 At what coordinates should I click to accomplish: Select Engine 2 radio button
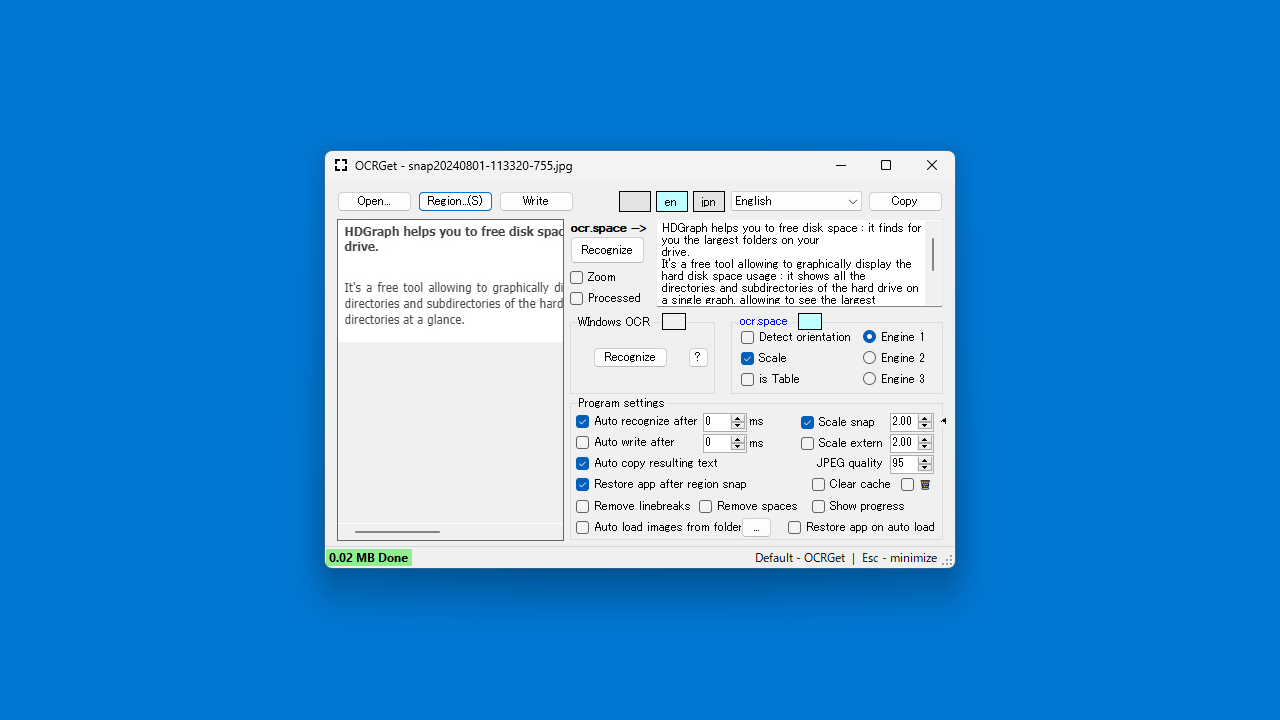coord(870,358)
